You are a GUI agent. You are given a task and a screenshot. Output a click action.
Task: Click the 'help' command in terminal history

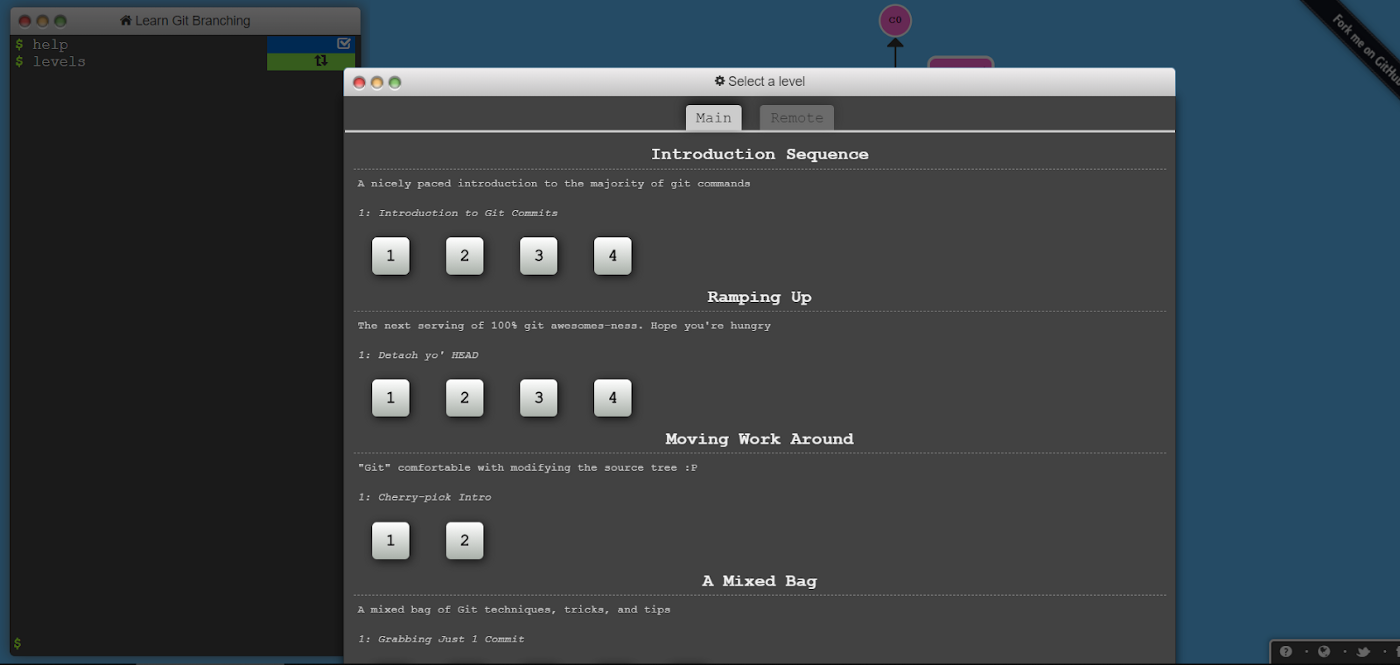[50, 44]
